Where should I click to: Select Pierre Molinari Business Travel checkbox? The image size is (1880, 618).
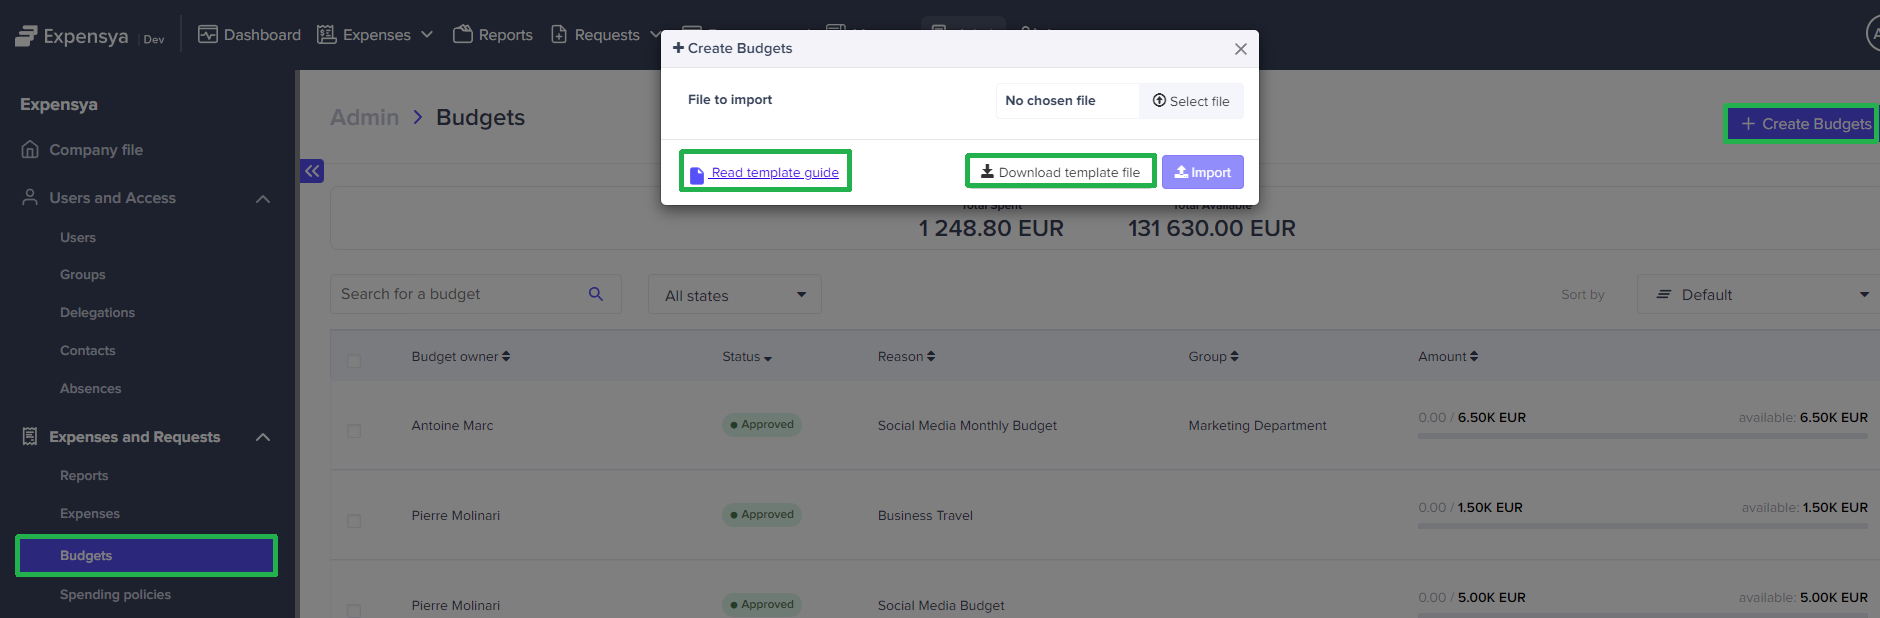pyautogui.click(x=354, y=520)
